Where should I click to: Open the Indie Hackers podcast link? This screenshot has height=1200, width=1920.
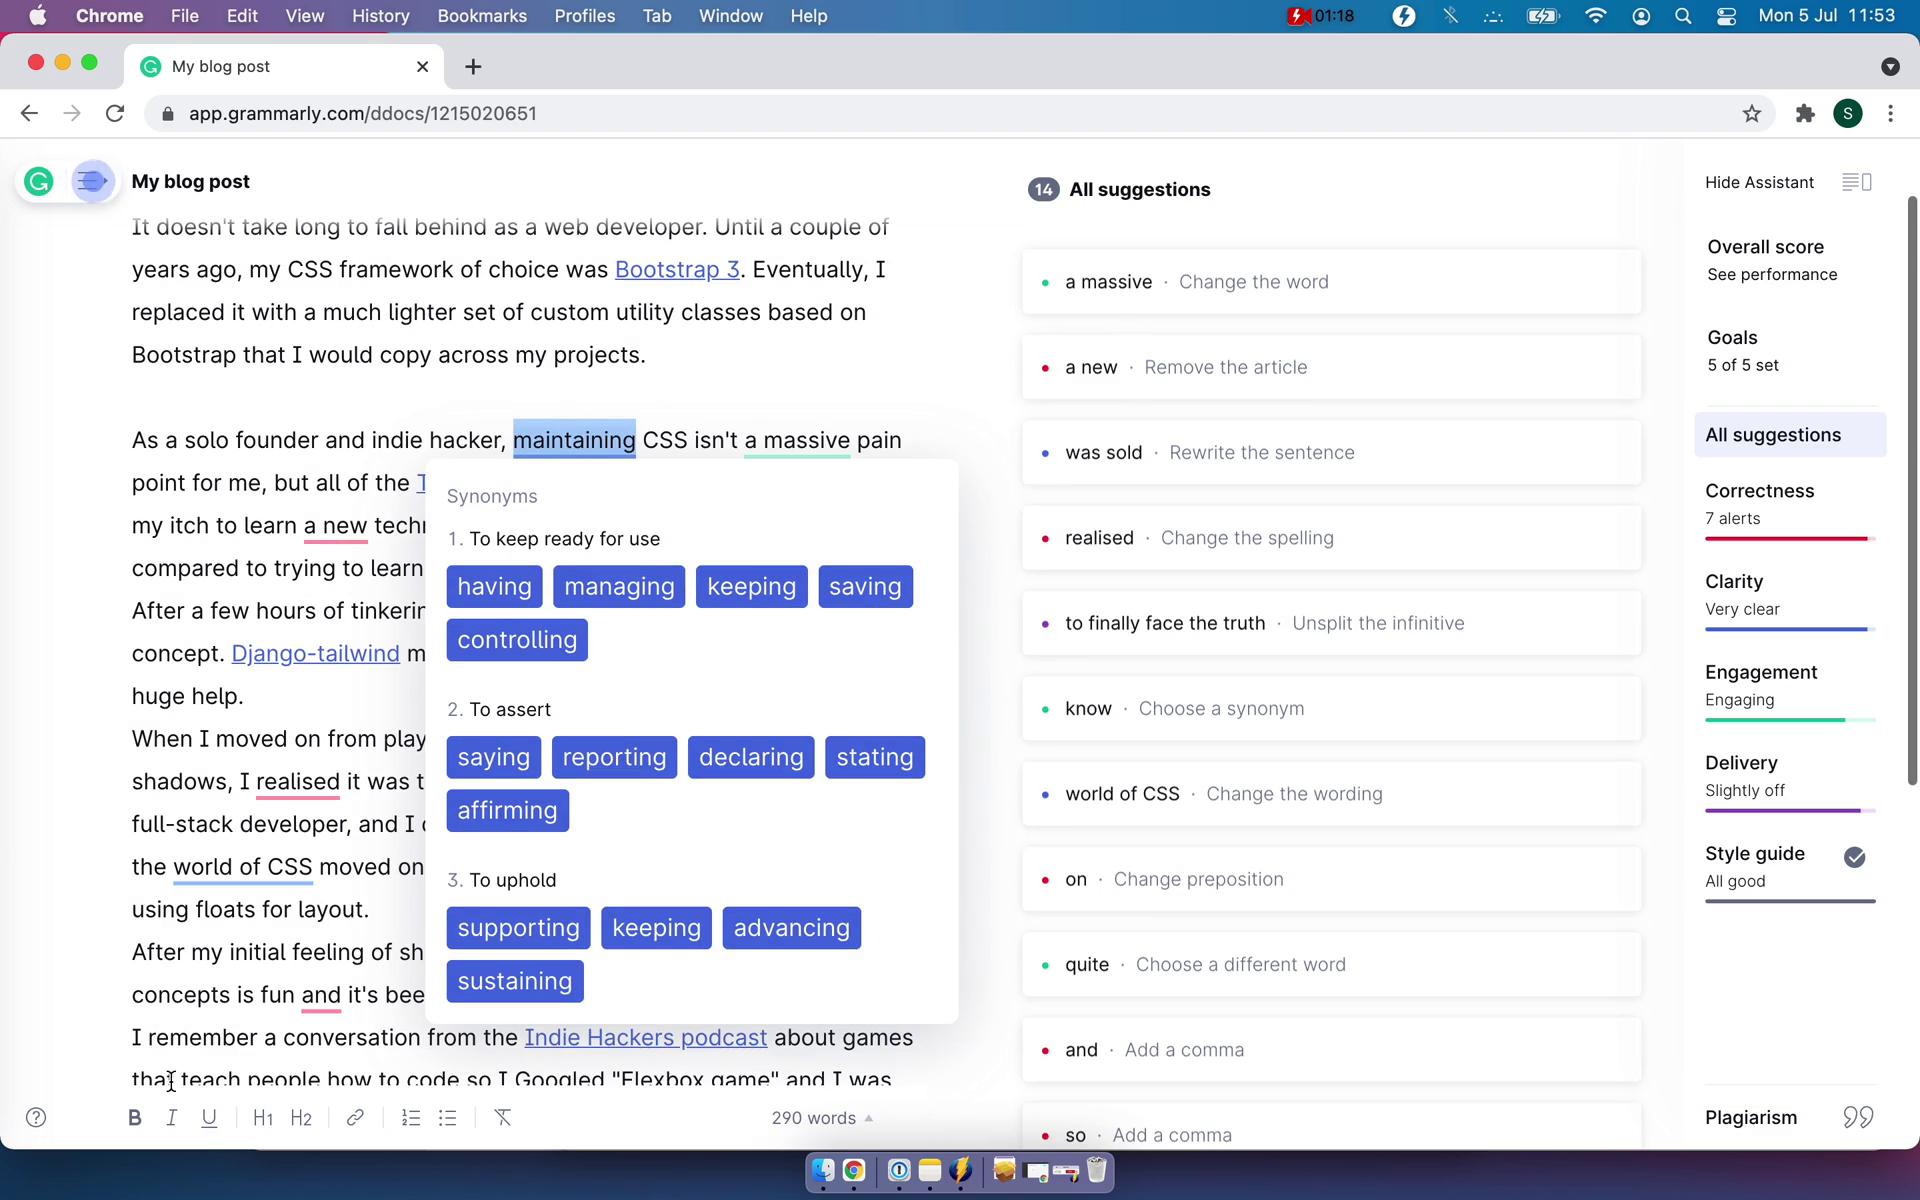pyautogui.click(x=646, y=1037)
